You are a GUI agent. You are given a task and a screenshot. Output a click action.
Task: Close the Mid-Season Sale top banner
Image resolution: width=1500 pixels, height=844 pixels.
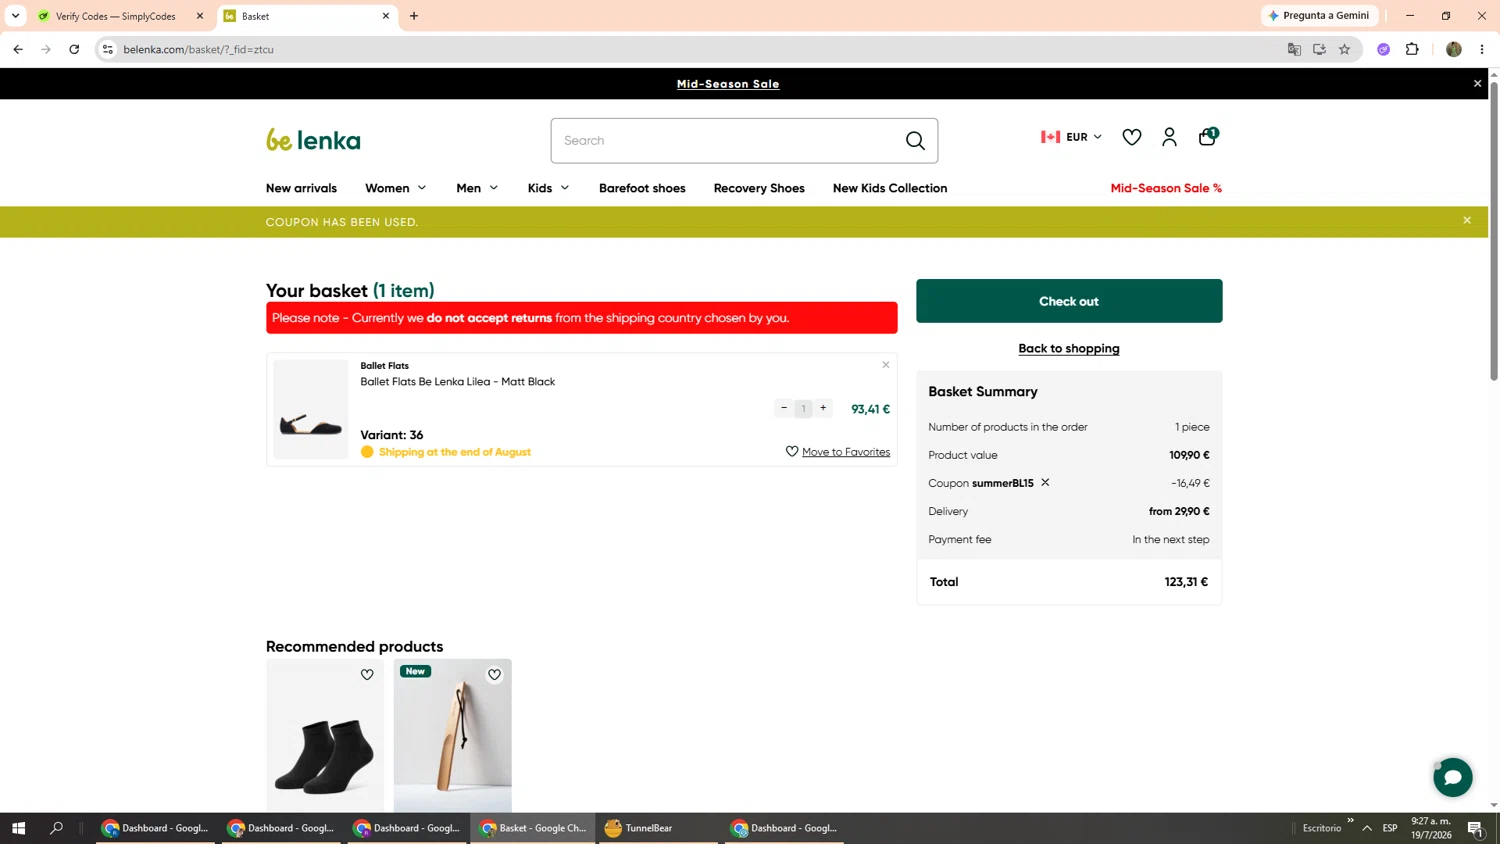(x=1477, y=84)
